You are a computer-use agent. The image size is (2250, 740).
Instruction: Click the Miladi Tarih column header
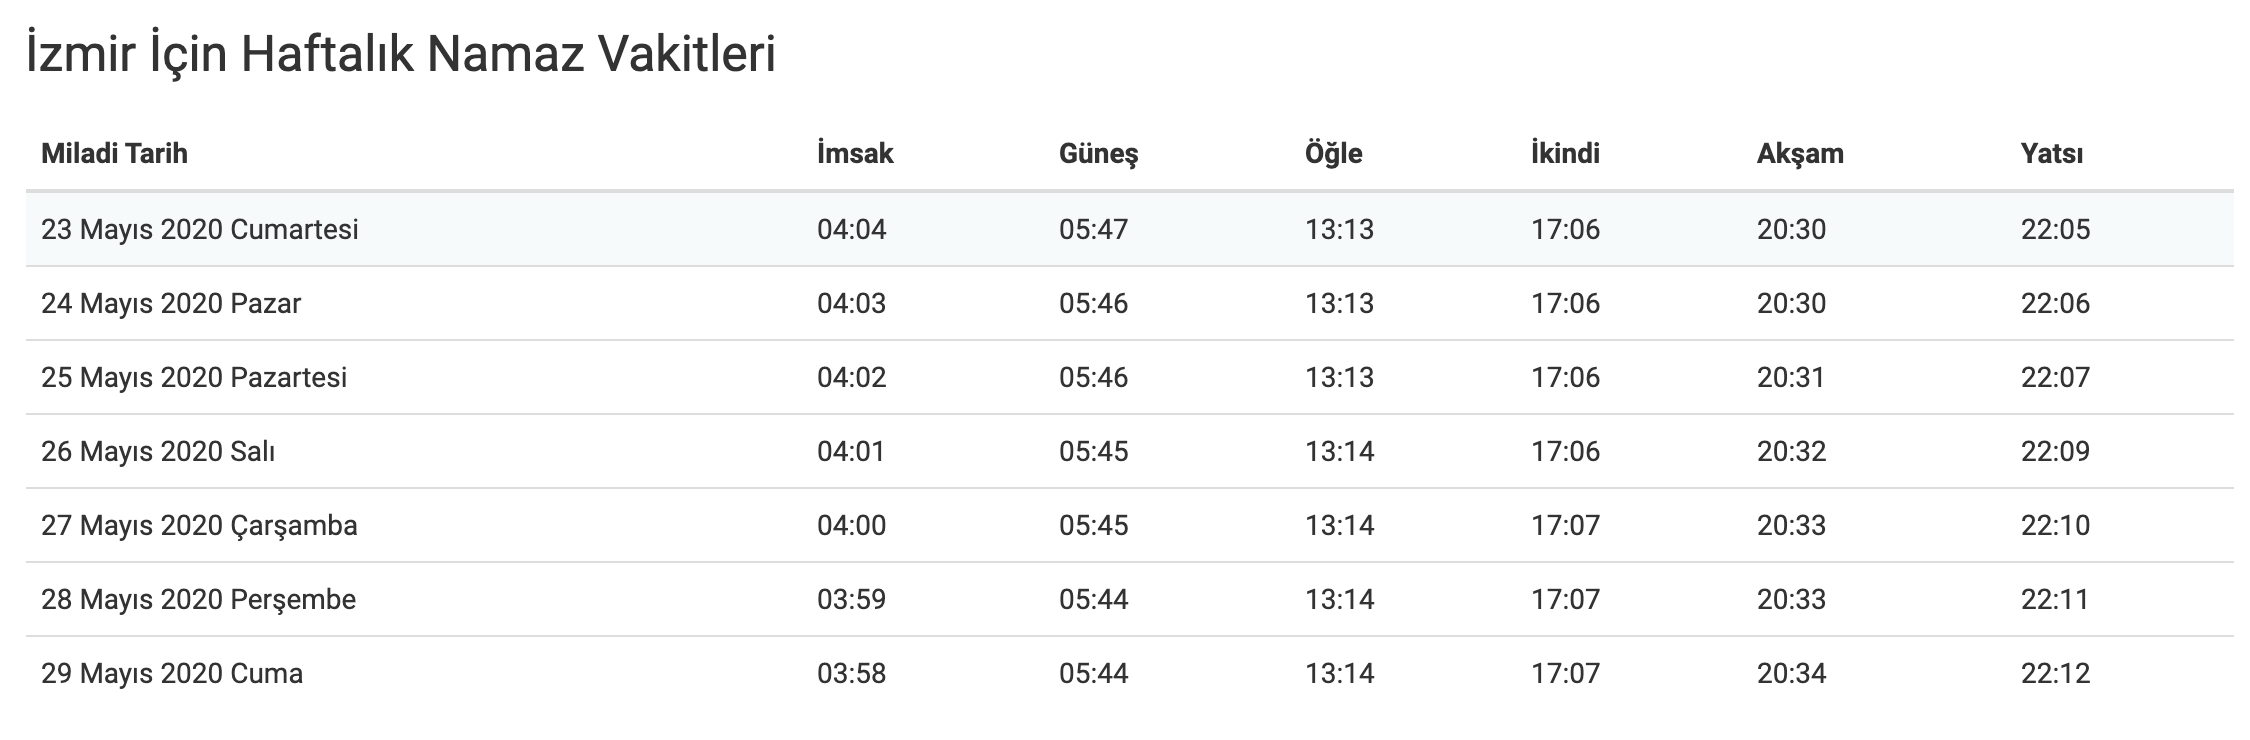pyautogui.click(x=114, y=154)
